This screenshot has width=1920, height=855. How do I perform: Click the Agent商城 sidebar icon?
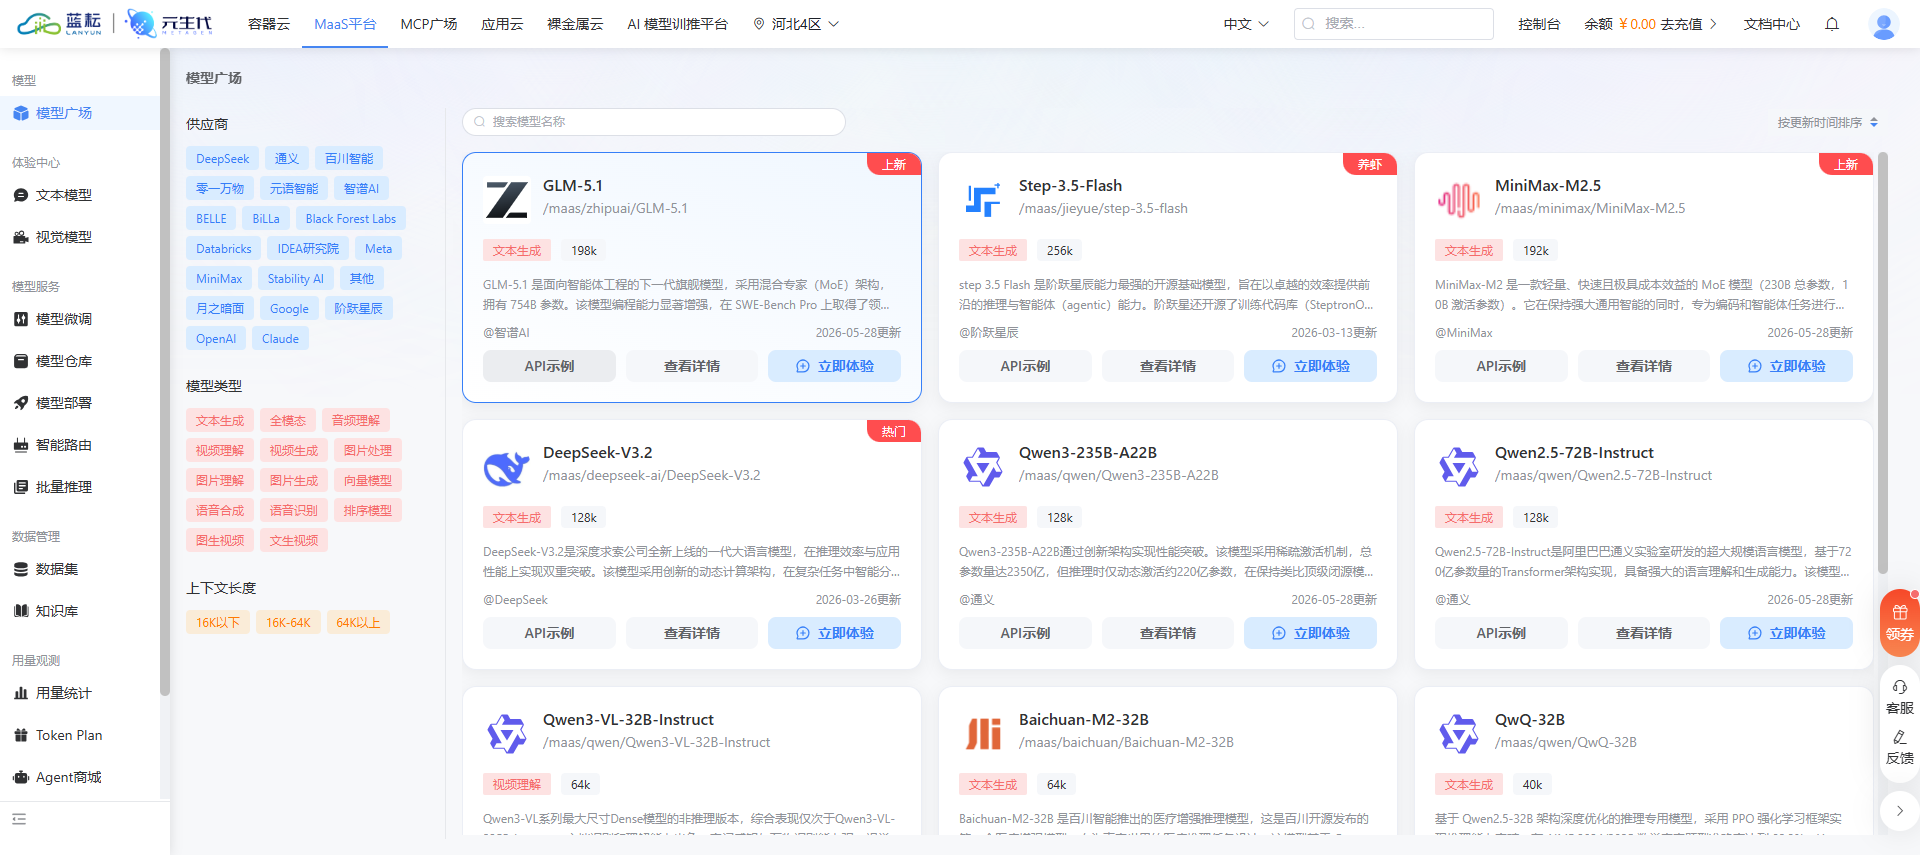(x=21, y=777)
